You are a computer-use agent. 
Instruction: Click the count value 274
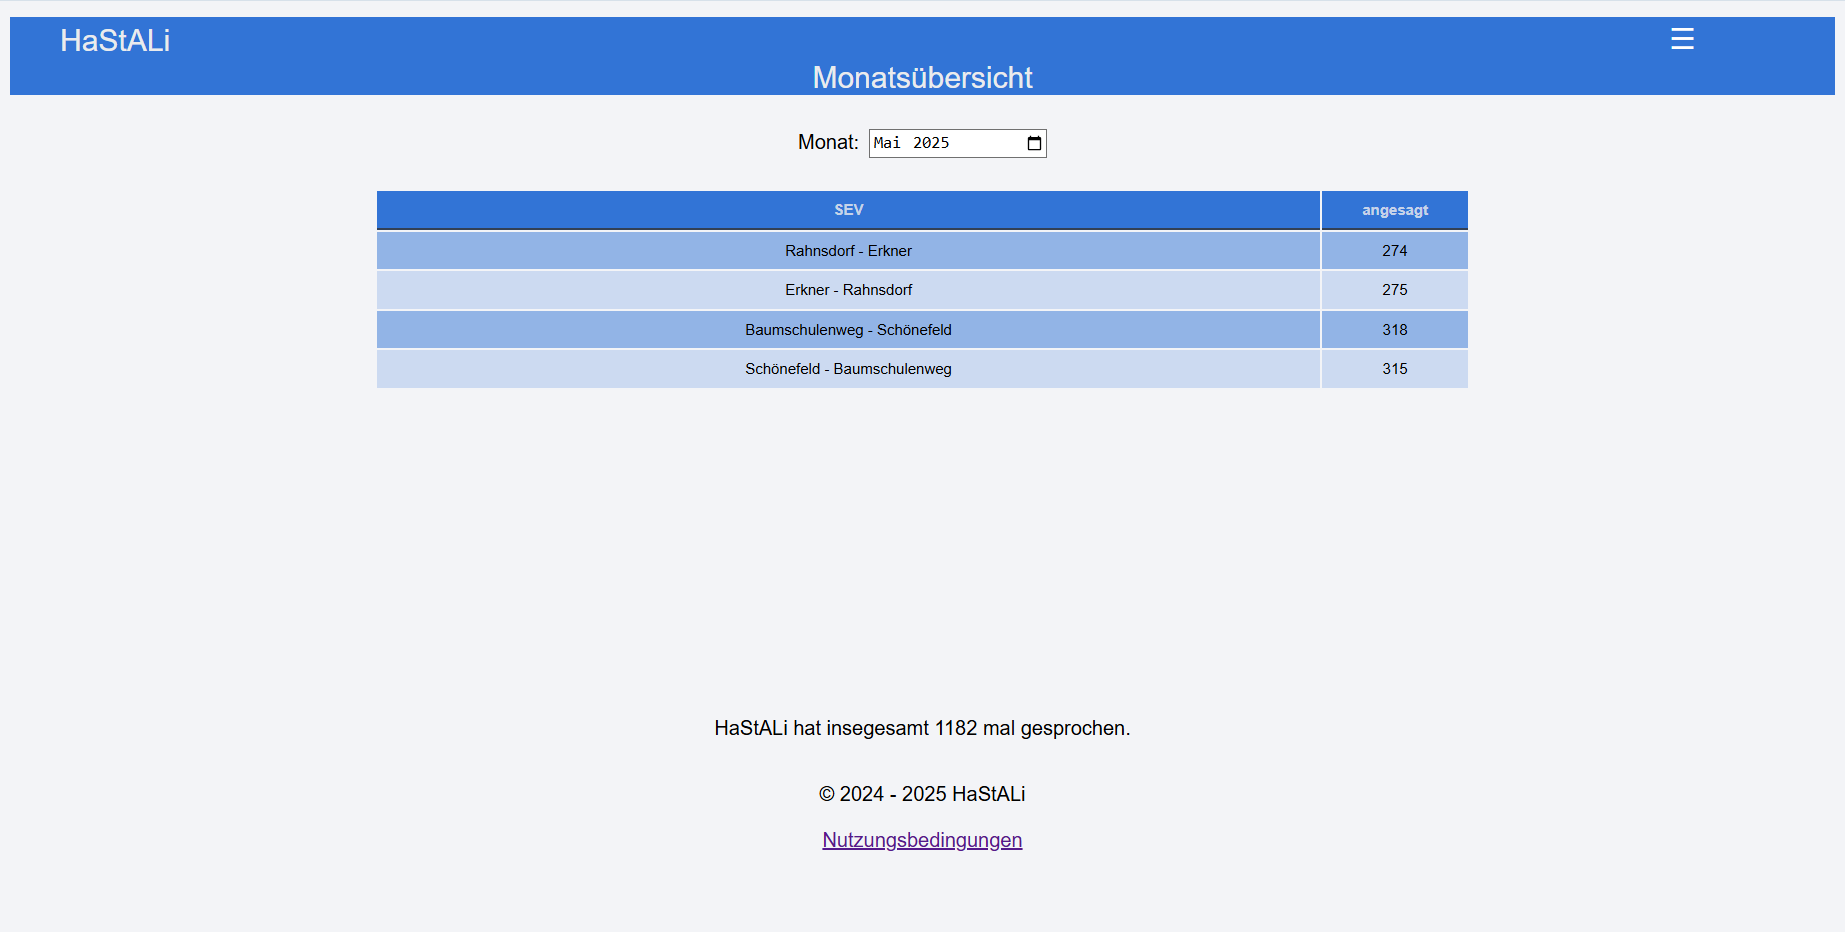pos(1394,251)
